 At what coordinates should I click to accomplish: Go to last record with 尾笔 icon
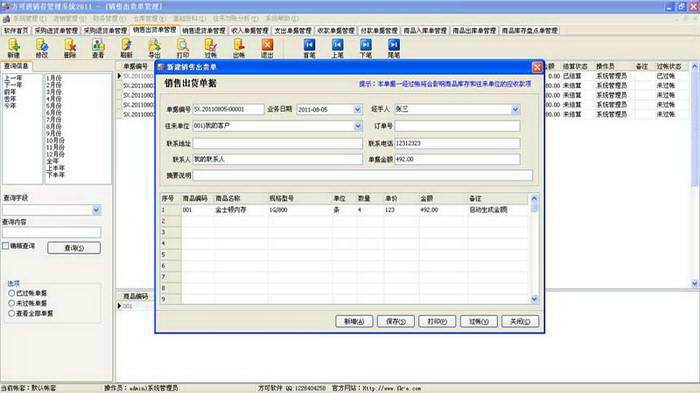tap(394, 48)
